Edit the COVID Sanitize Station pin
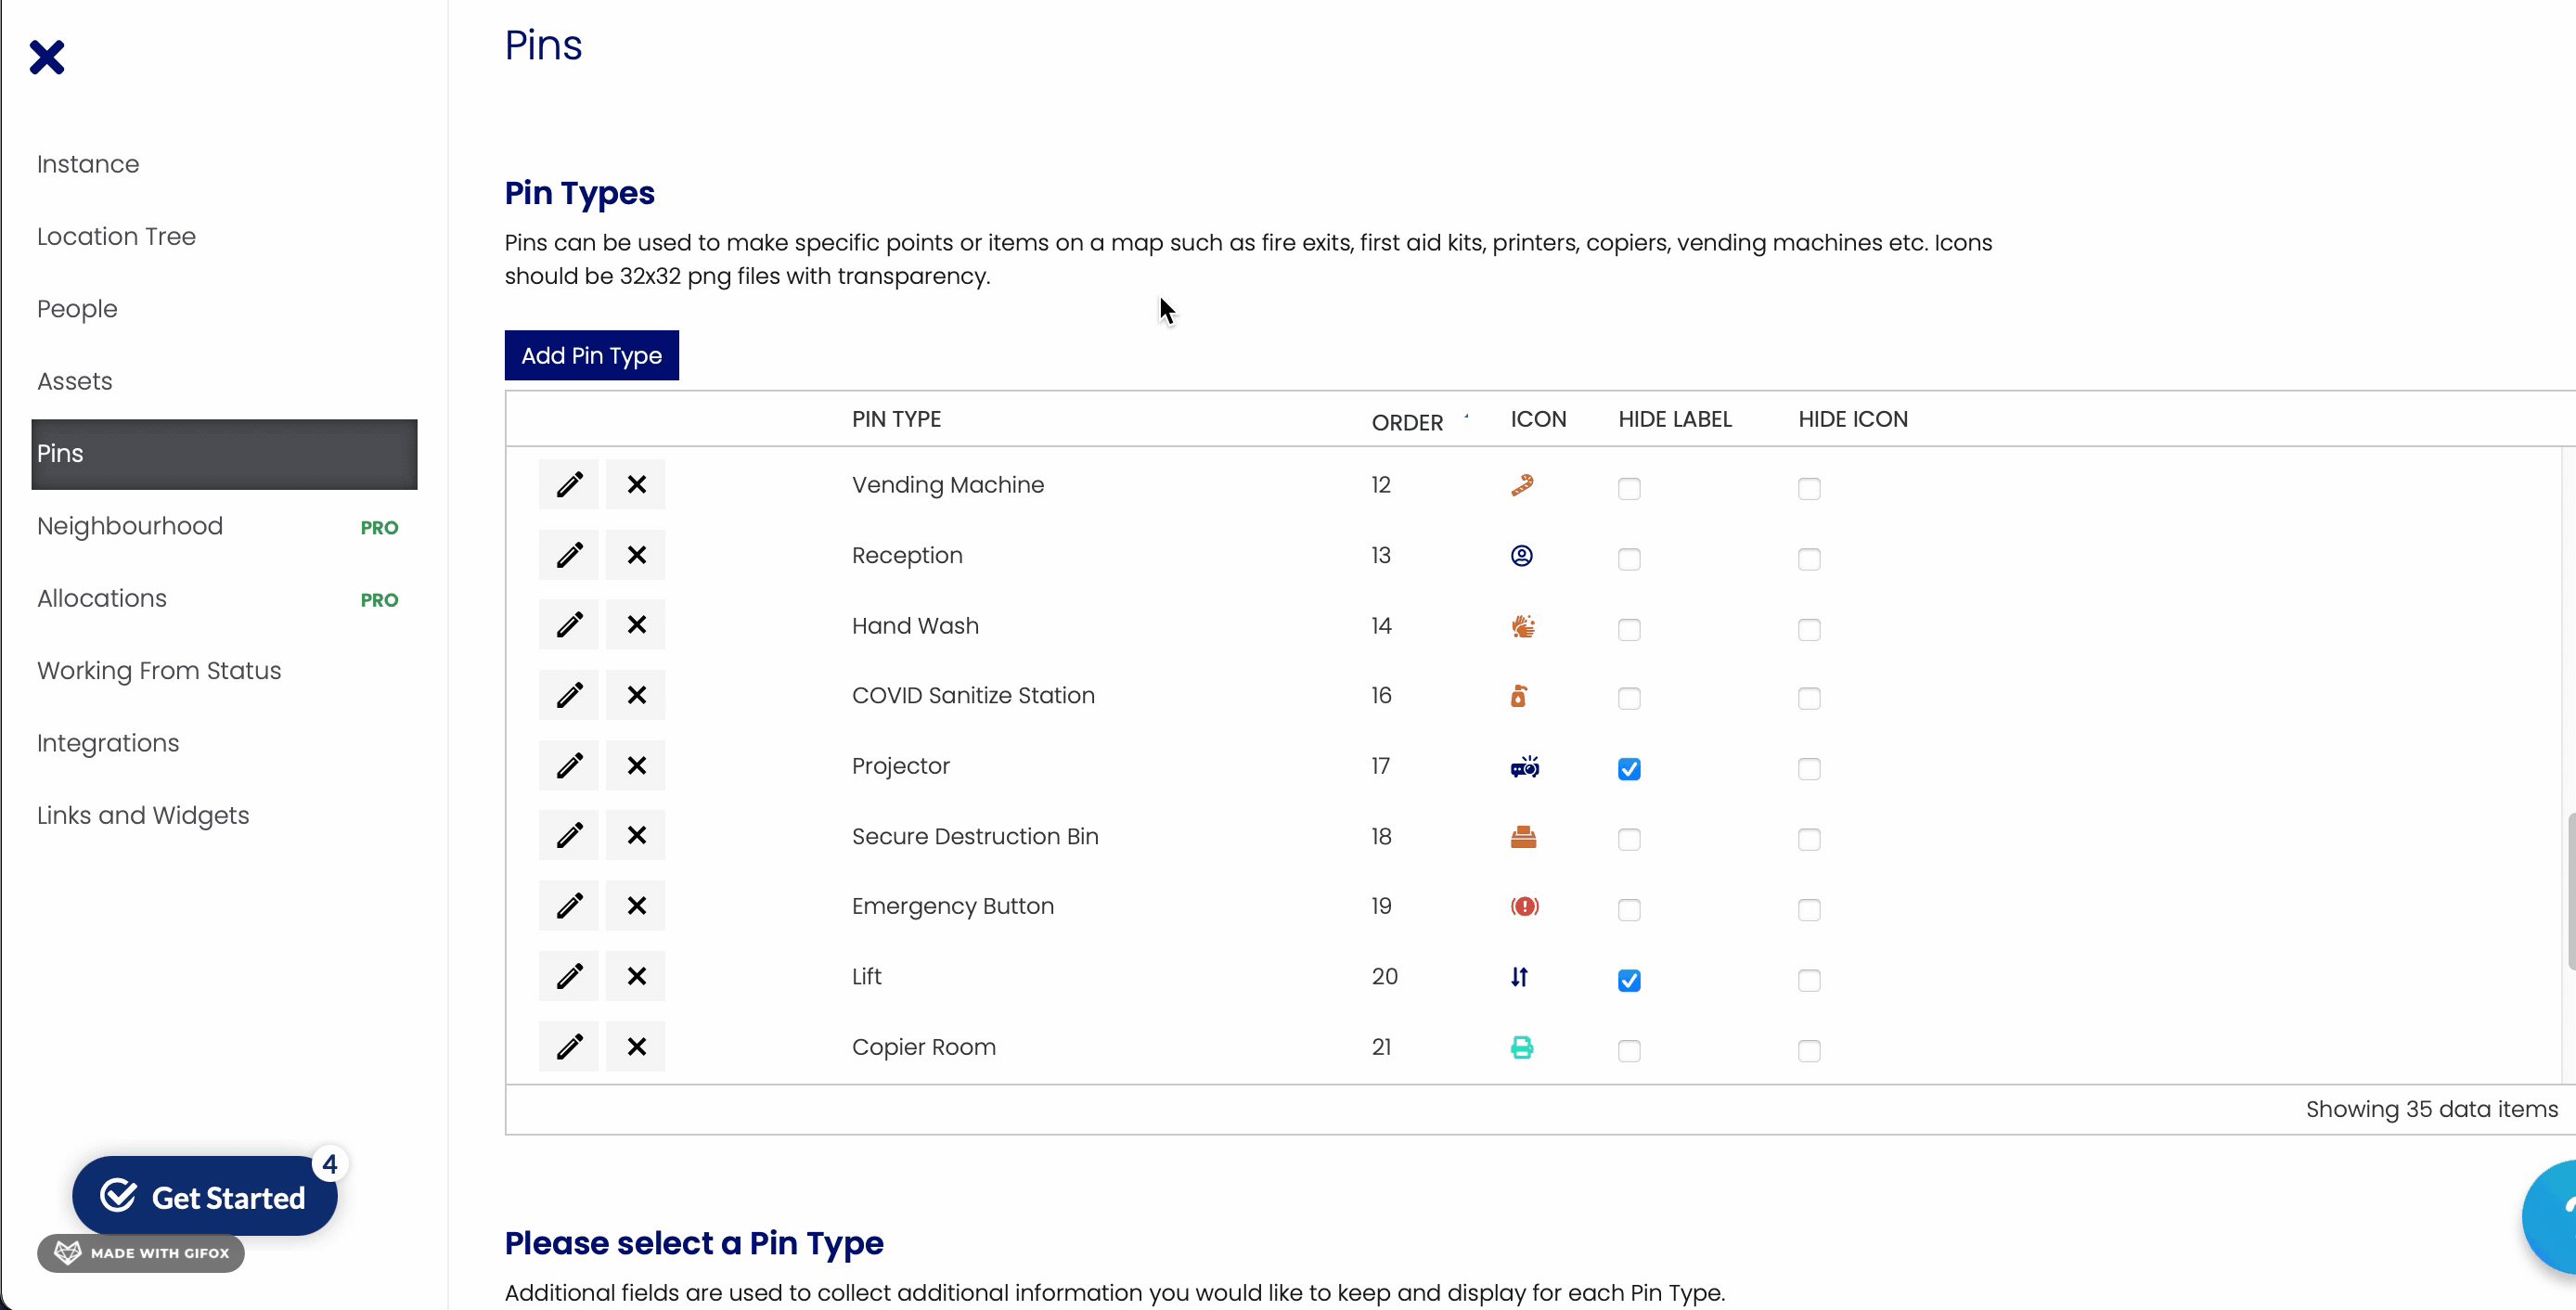Viewport: 2576px width, 1310px height. coord(569,695)
